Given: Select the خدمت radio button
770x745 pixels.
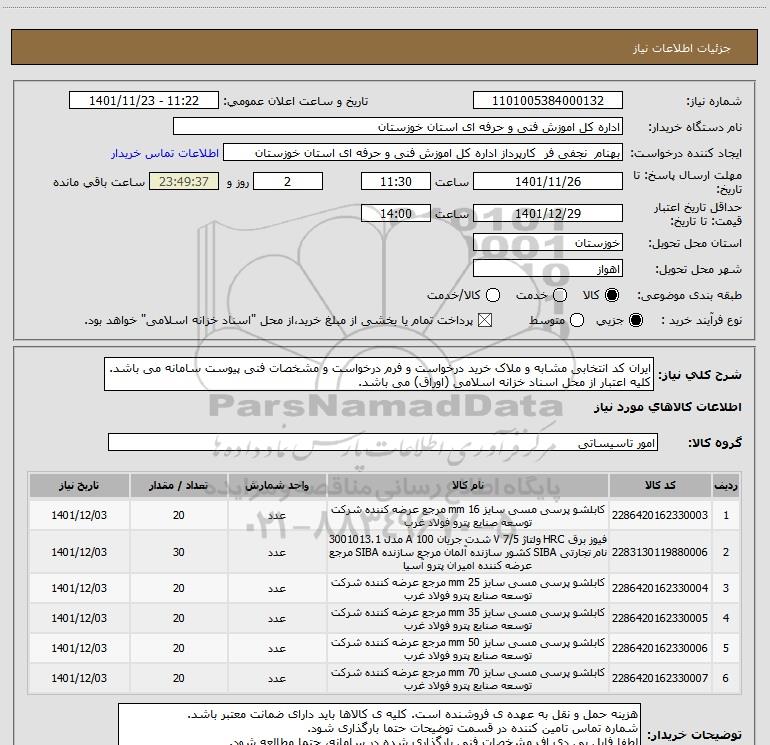Looking at the screenshot, I should tap(560, 295).
